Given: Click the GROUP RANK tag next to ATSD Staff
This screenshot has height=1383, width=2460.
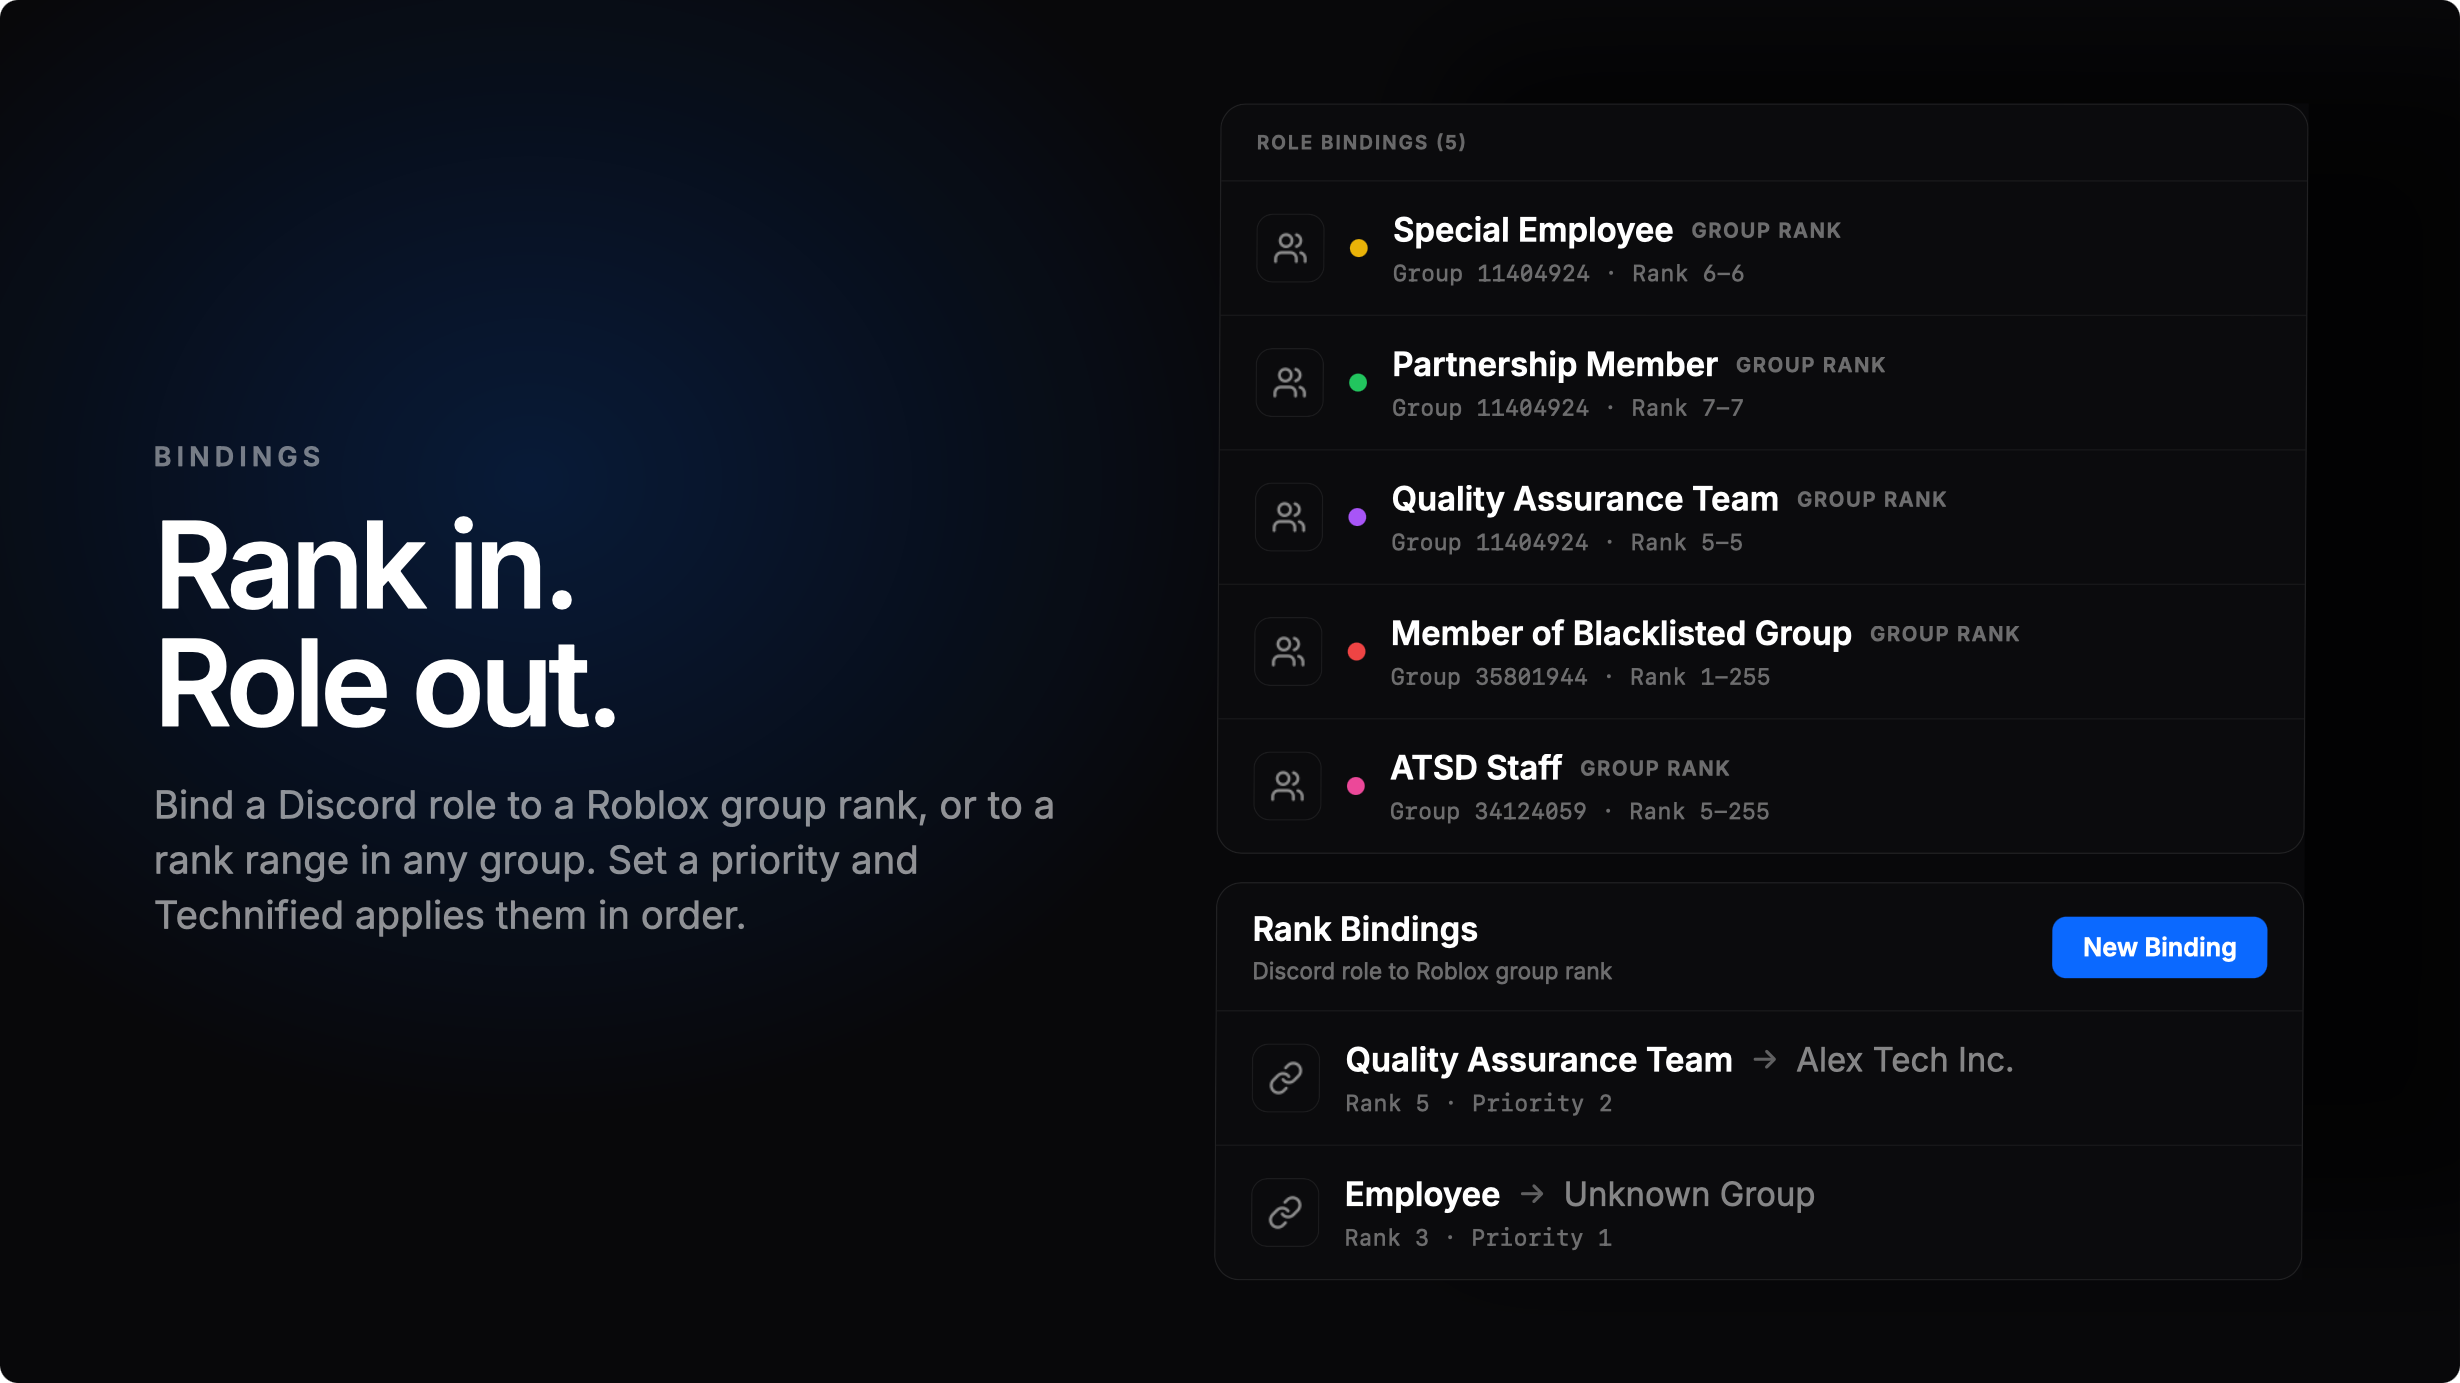Looking at the screenshot, I should [x=1655, y=769].
